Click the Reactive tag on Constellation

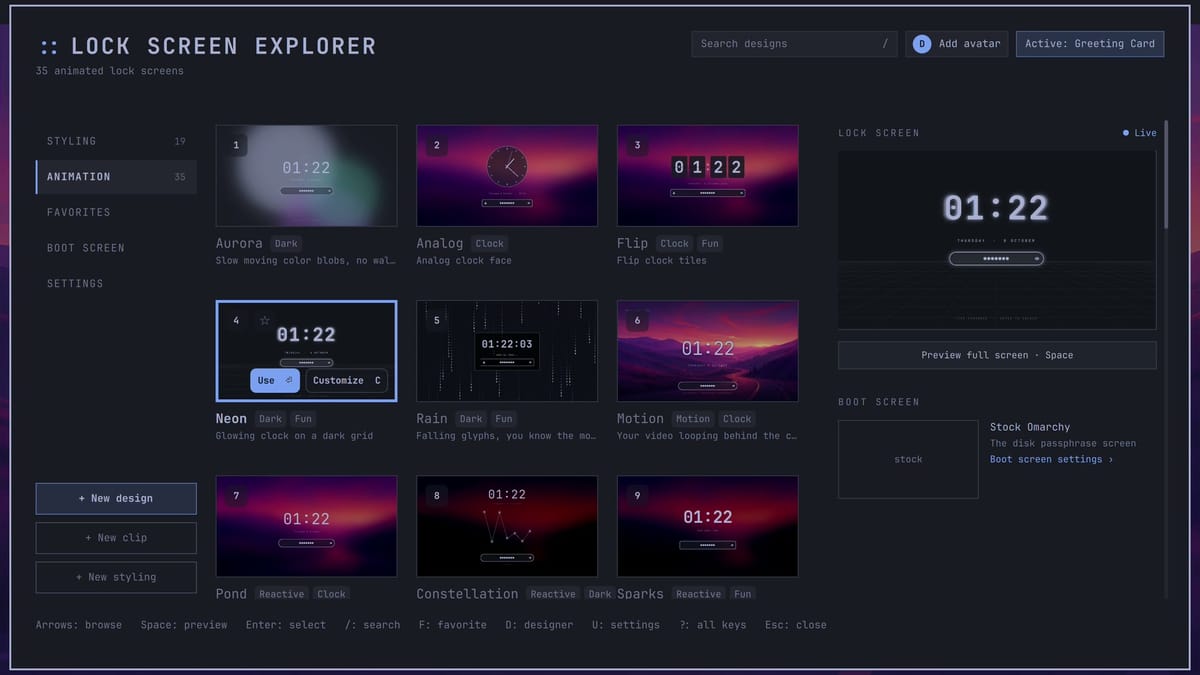pos(553,594)
